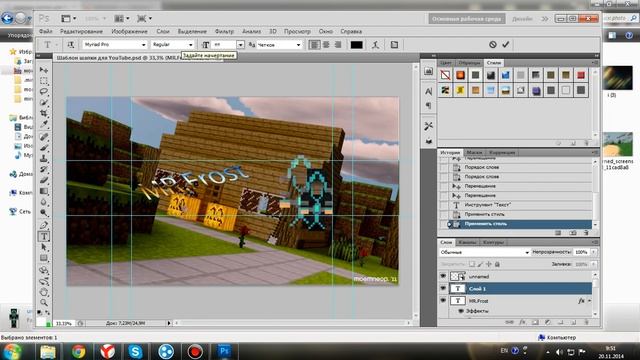The image size is (640, 360).
Task: Delete current state in History panel
Action: pyautogui.click(x=586, y=233)
